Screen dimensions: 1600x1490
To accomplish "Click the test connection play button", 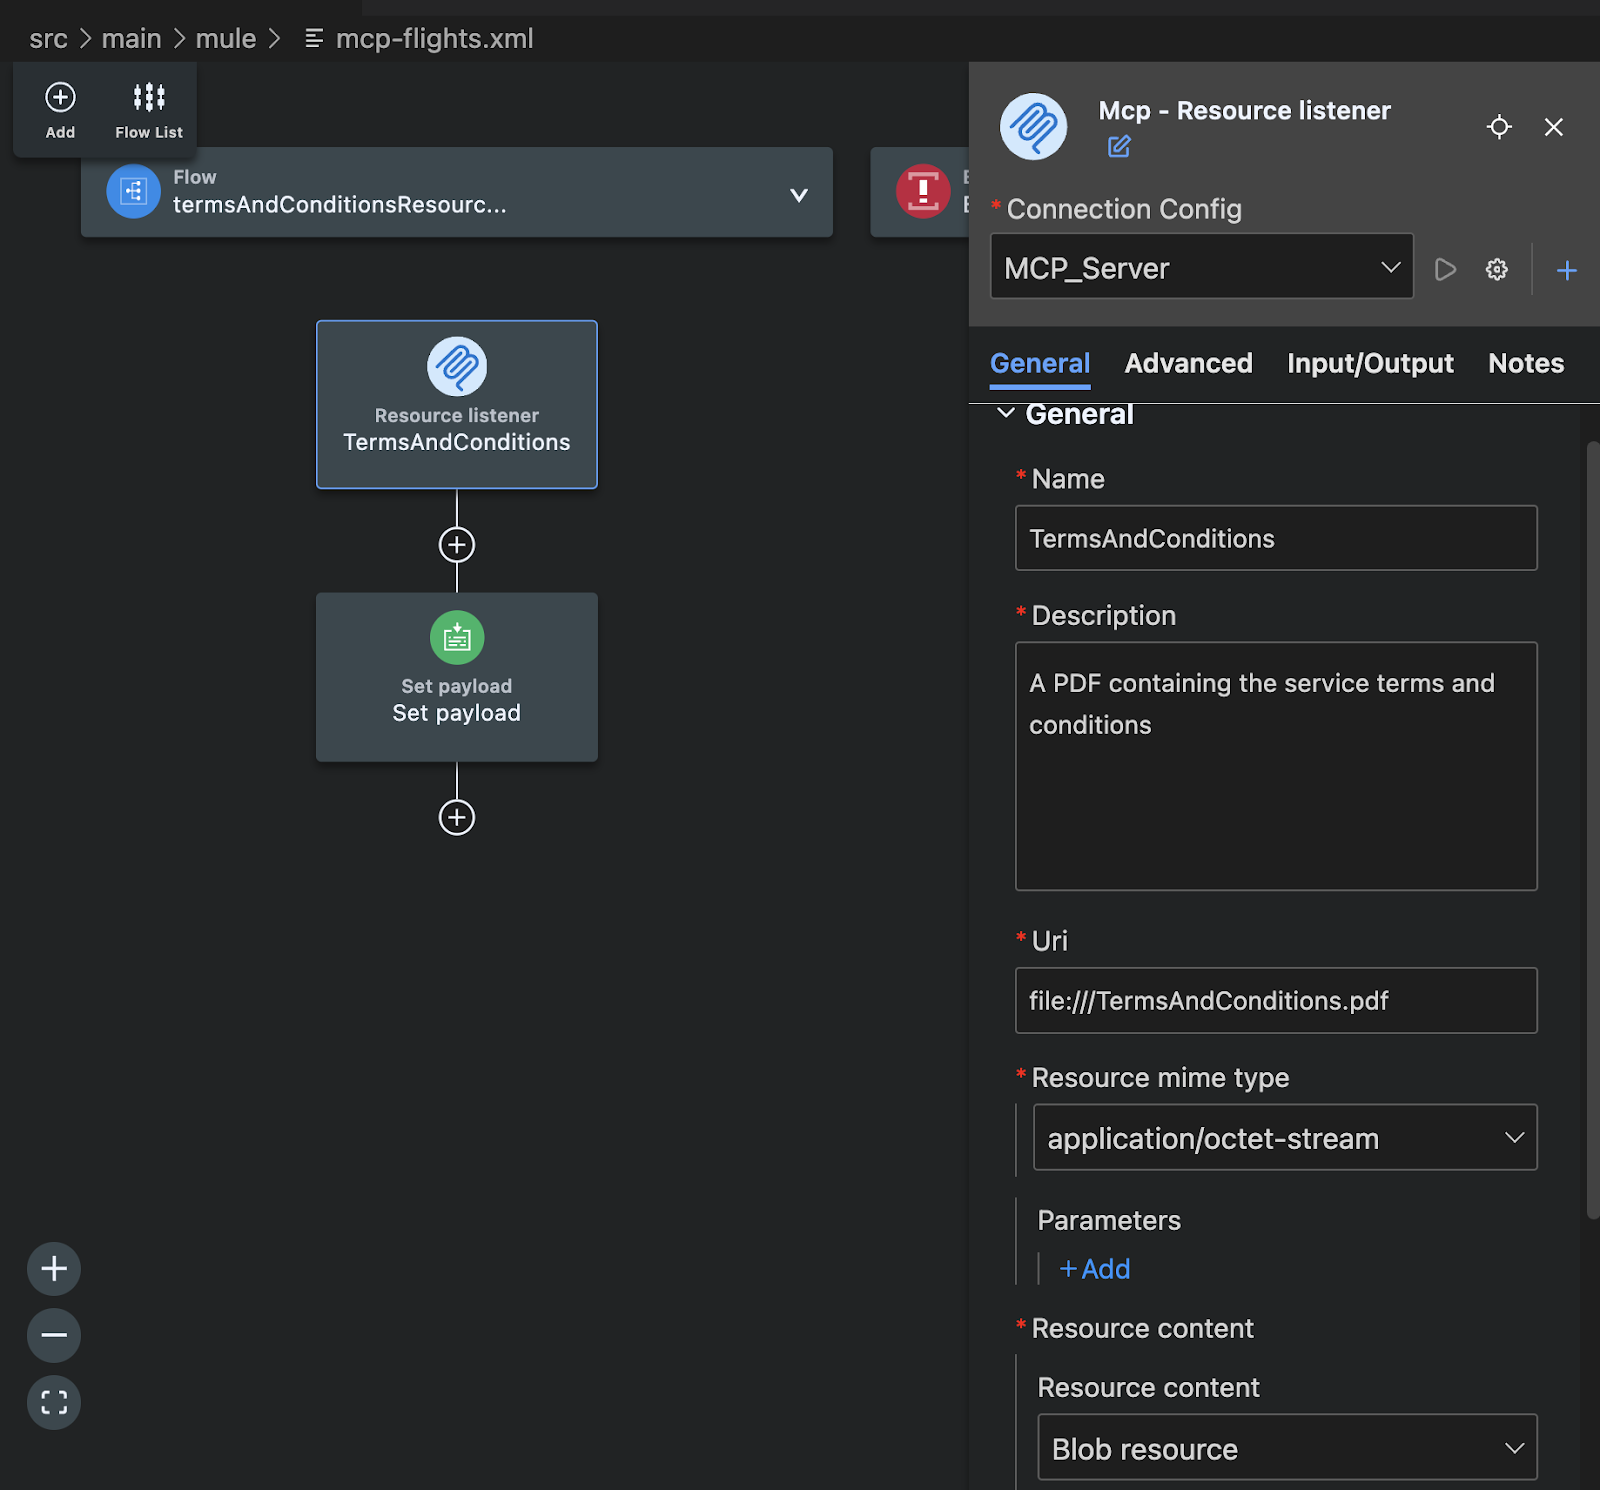I will pyautogui.click(x=1444, y=269).
